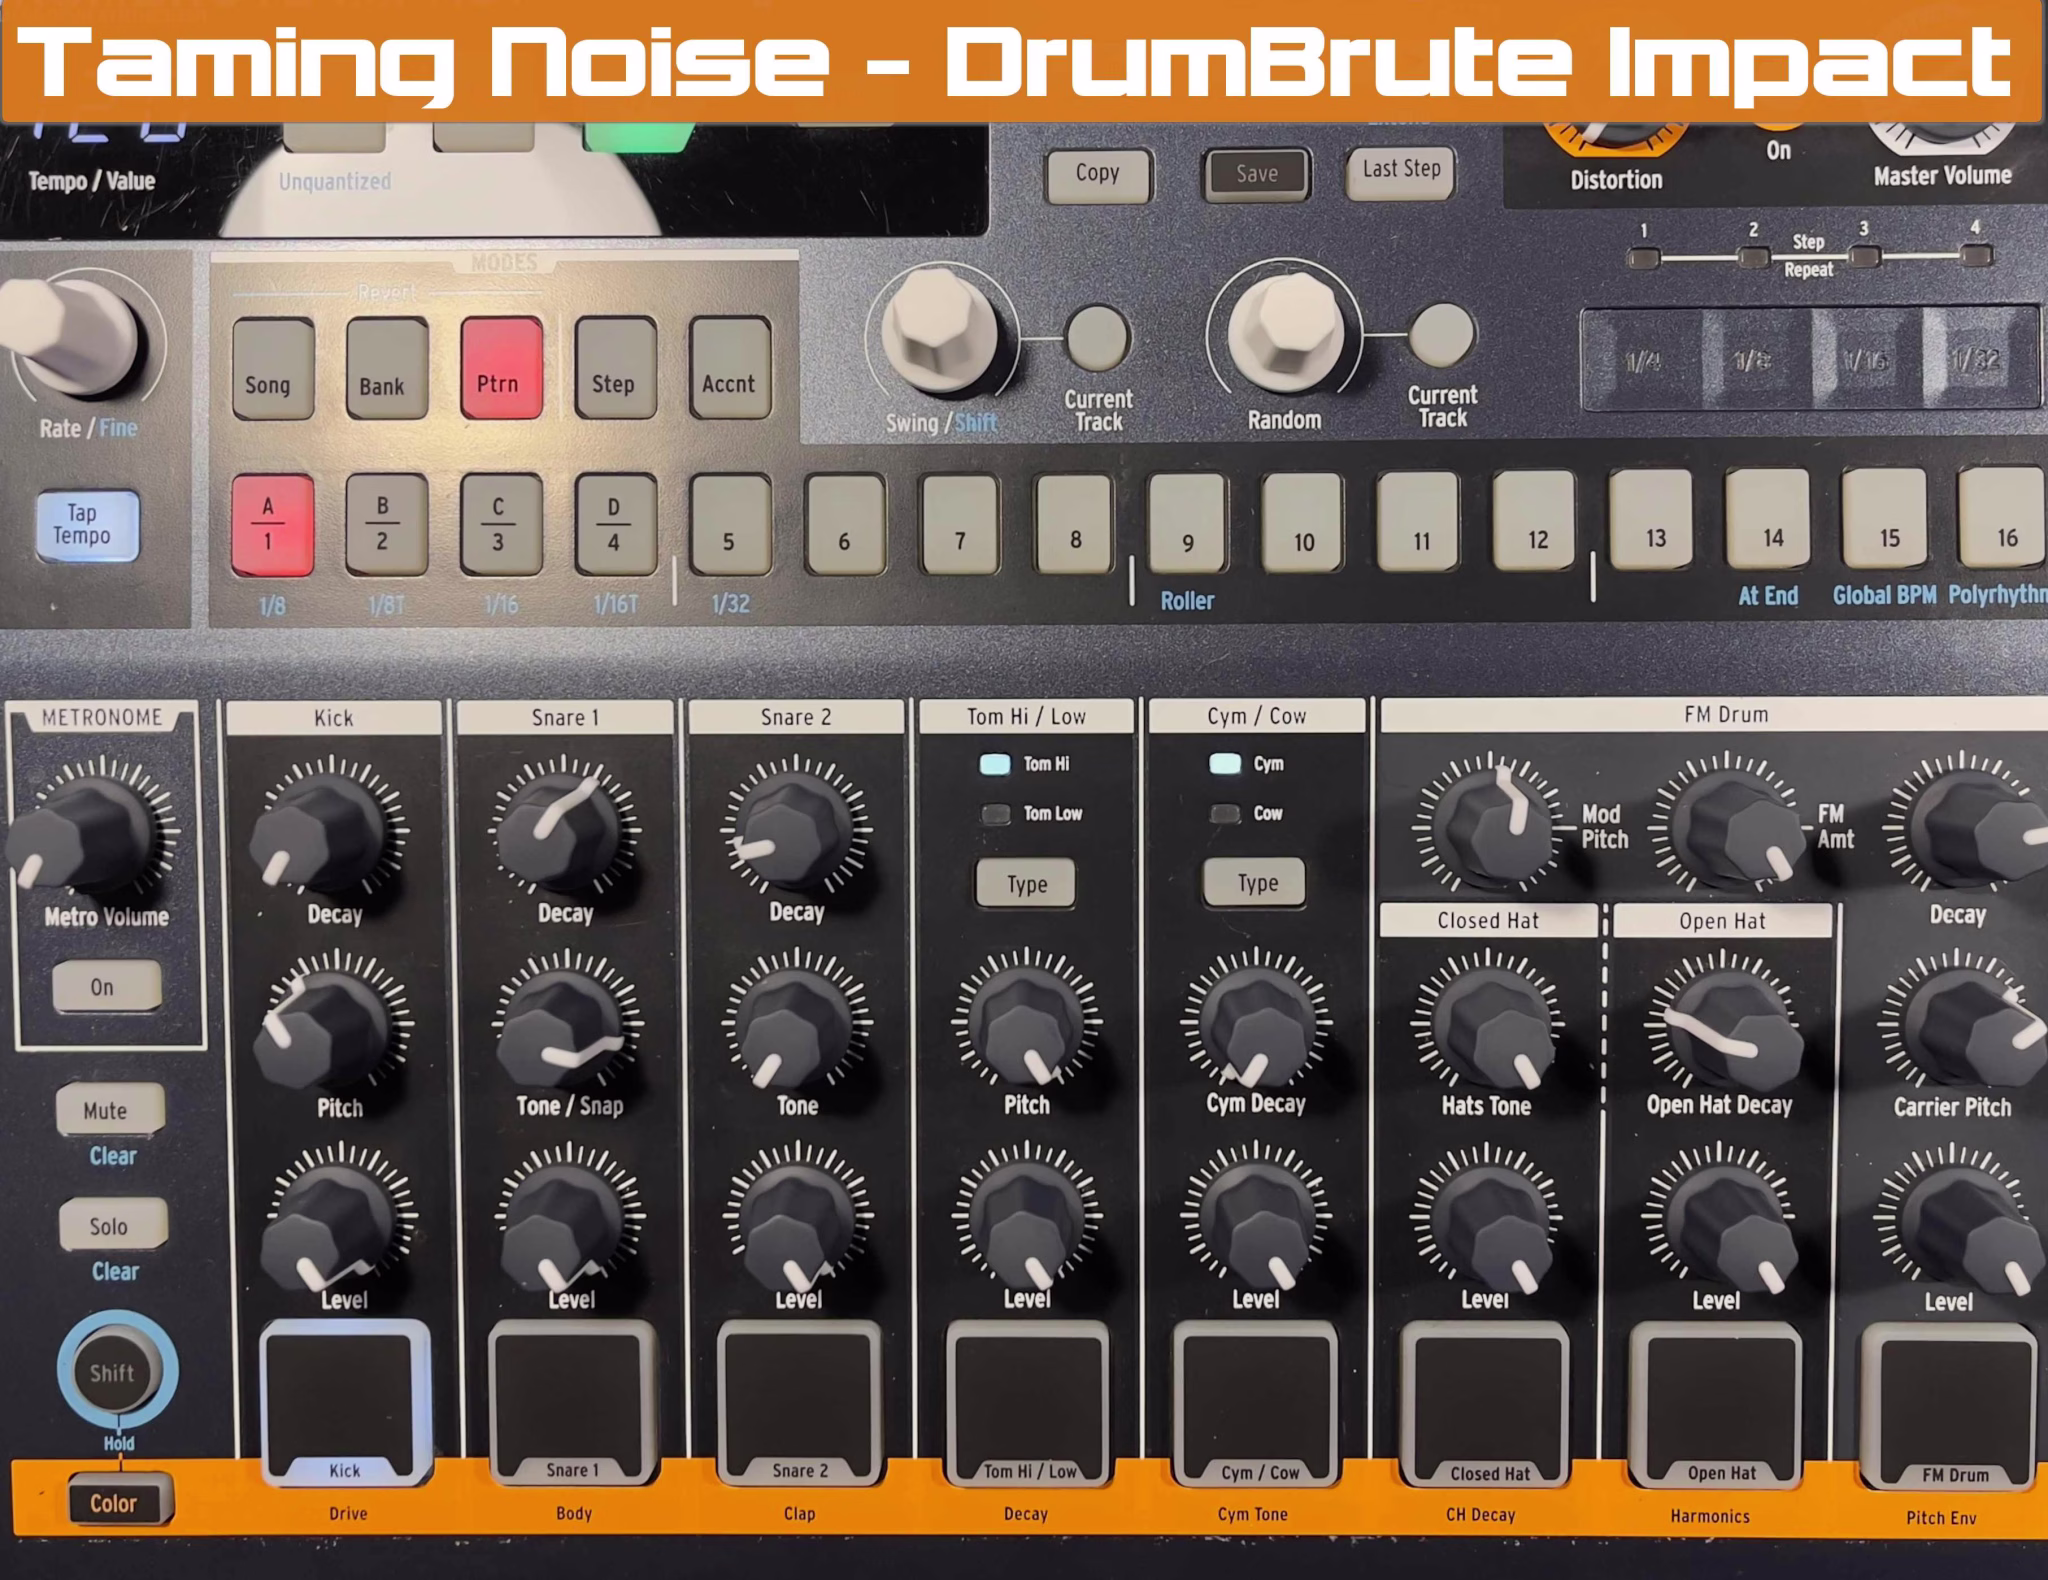Click the Snare 2 Tone knob
Viewport: 2048px width, 1580px height.
coord(794,1030)
